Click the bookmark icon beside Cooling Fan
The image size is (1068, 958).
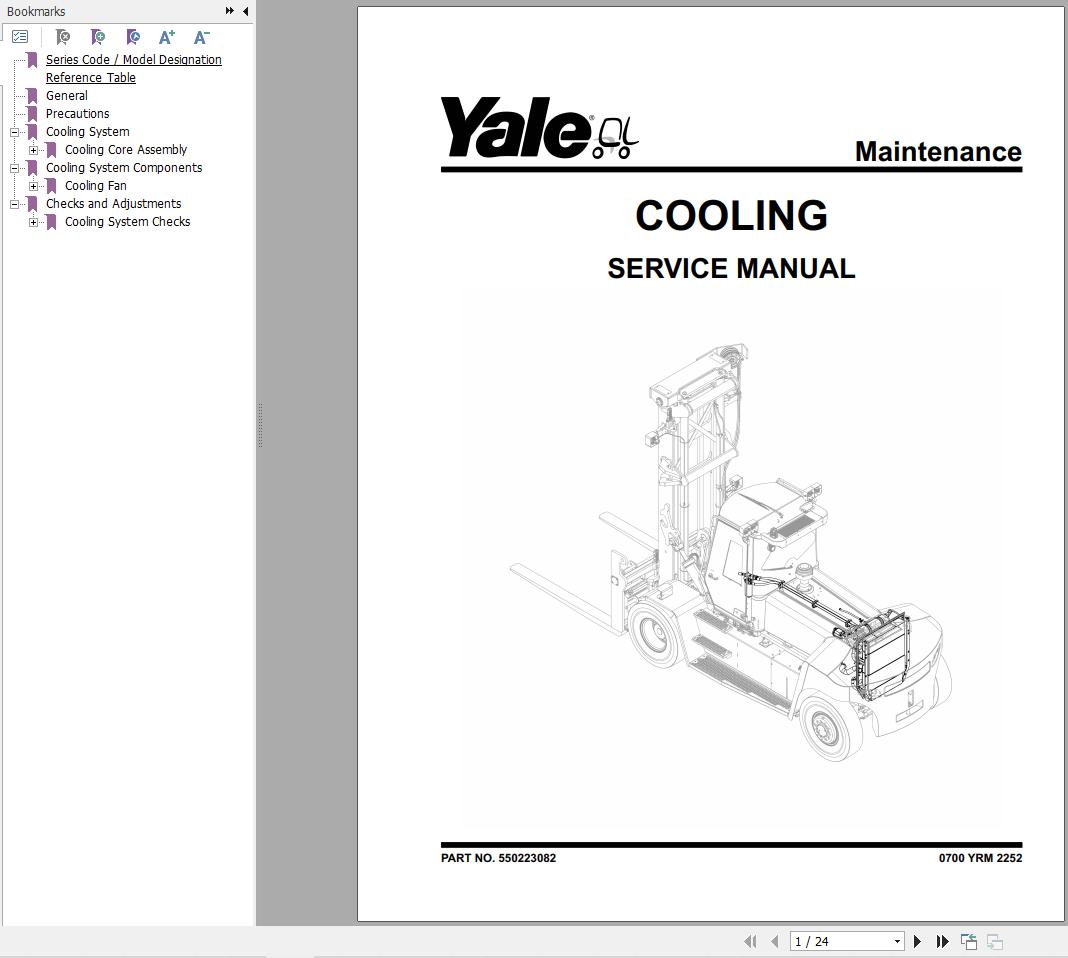(51, 186)
